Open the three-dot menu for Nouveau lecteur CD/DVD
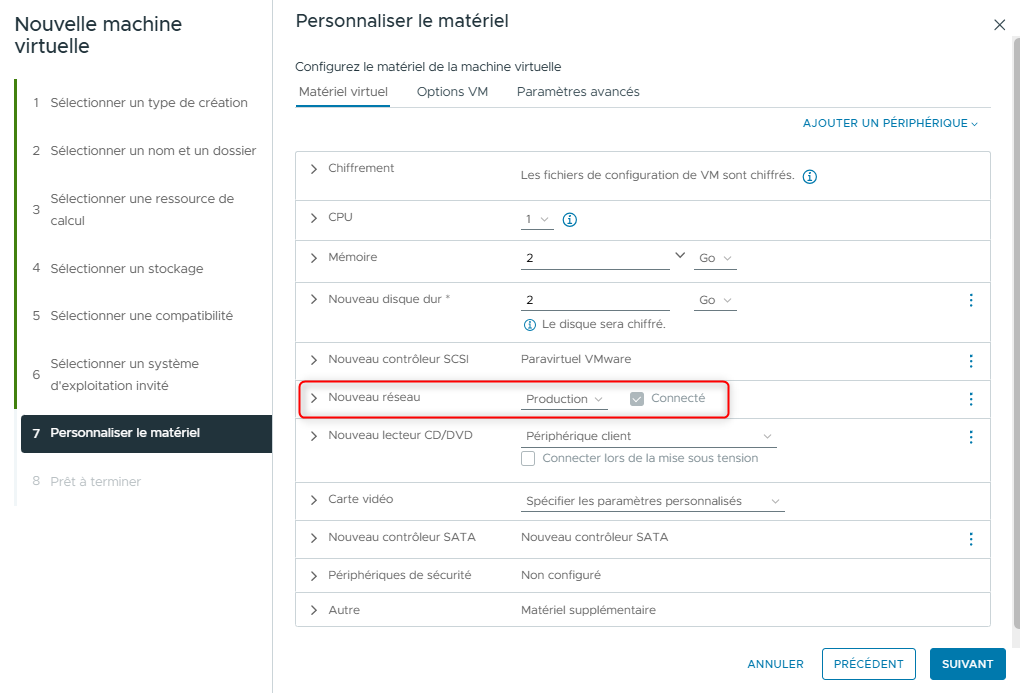 (970, 437)
